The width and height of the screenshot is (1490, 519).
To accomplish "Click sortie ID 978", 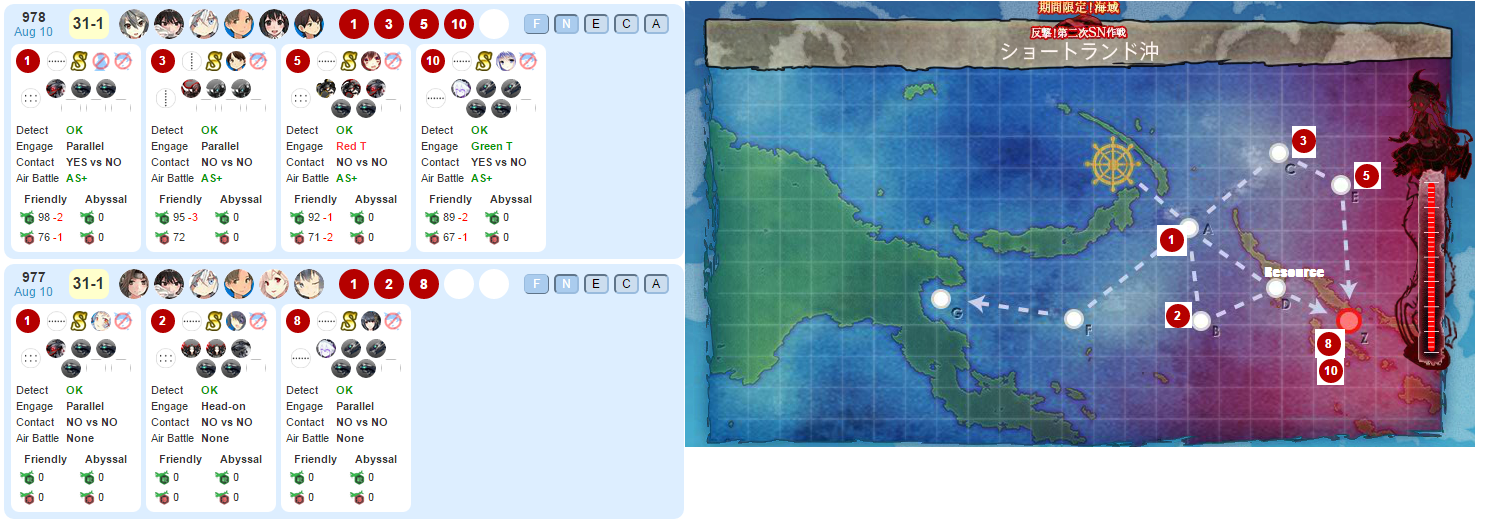I will pyautogui.click(x=34, y=16).
